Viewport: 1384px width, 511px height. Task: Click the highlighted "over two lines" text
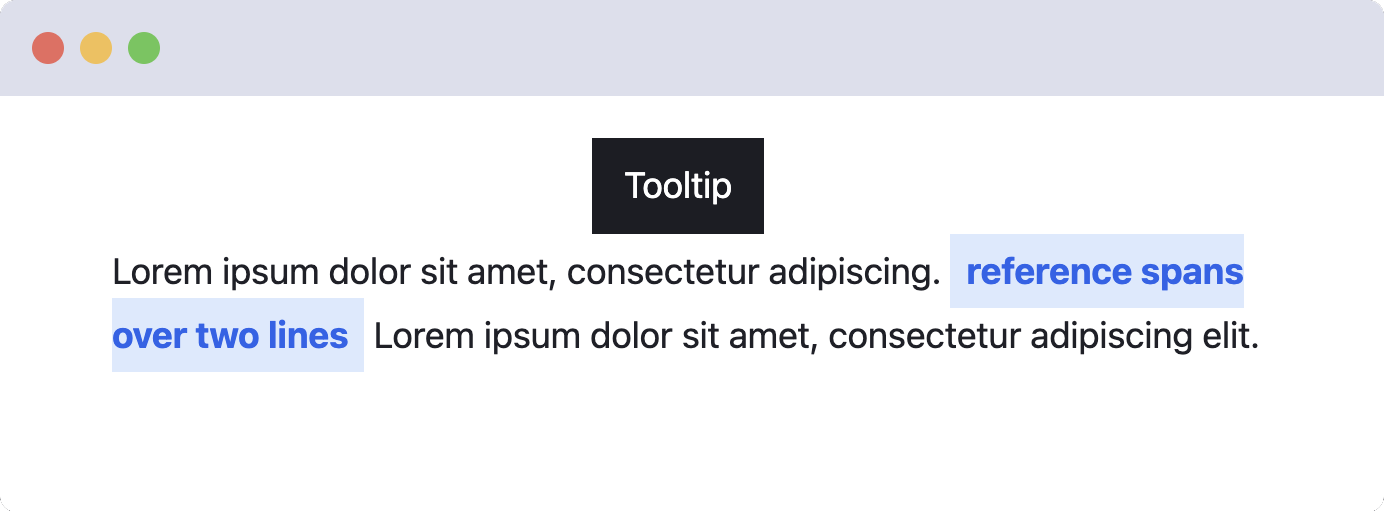230,336
